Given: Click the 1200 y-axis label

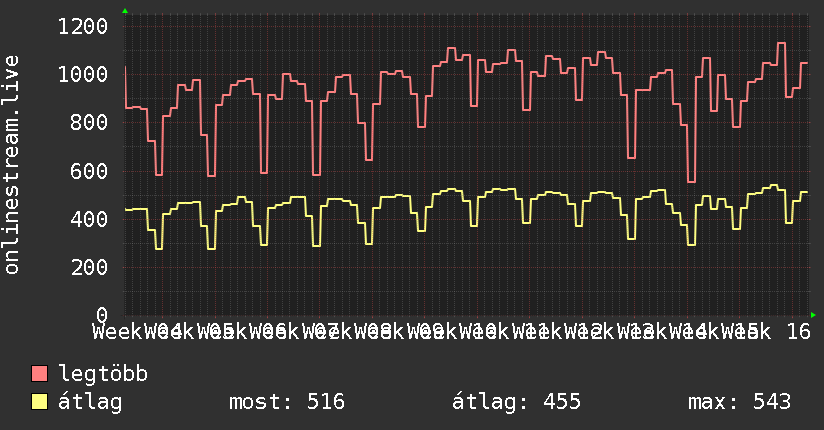Looking at the screenshot, I should click(83, 26).
